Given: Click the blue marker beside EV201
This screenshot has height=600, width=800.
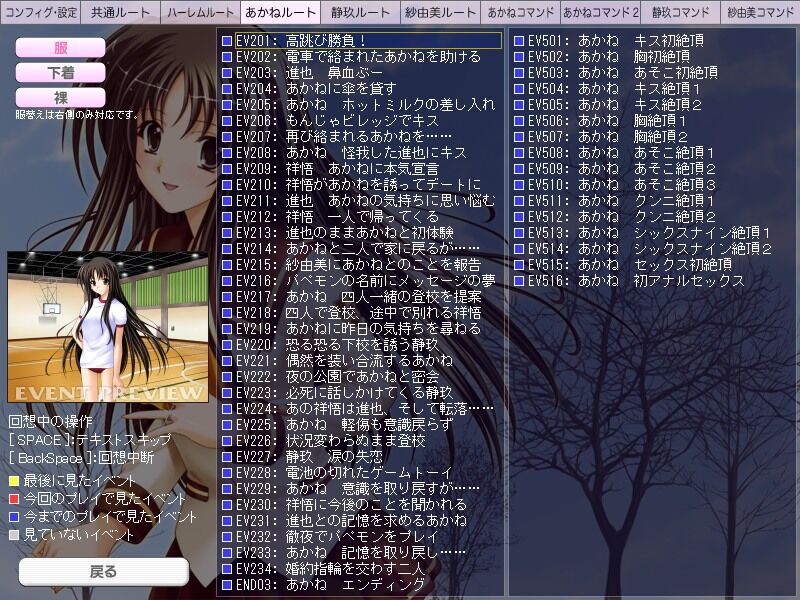Looking at the screenshot, I should coord(227,41).
